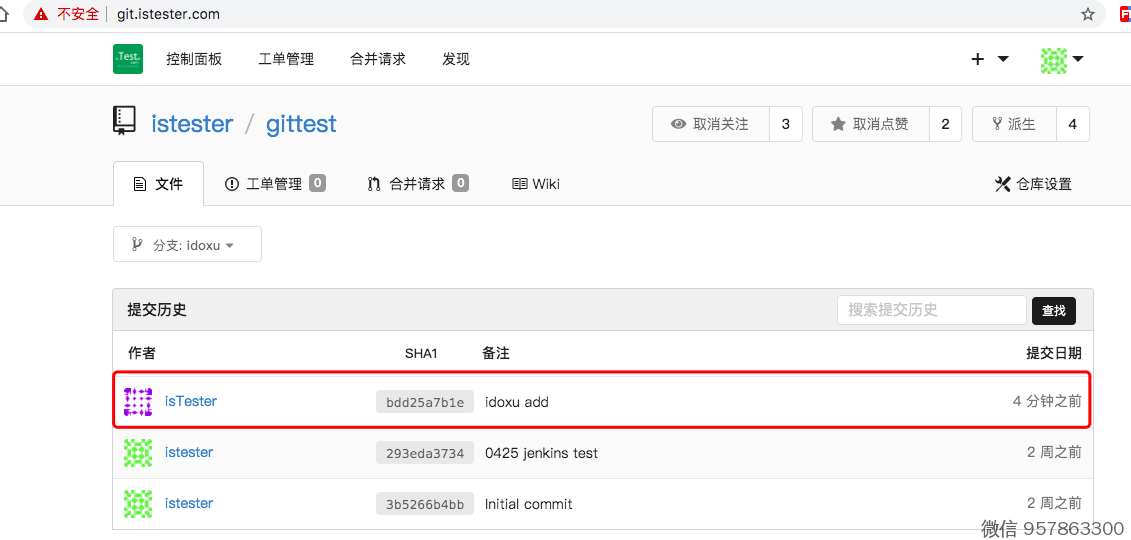Click the isTest site logo icon

(x=128, y=59)
